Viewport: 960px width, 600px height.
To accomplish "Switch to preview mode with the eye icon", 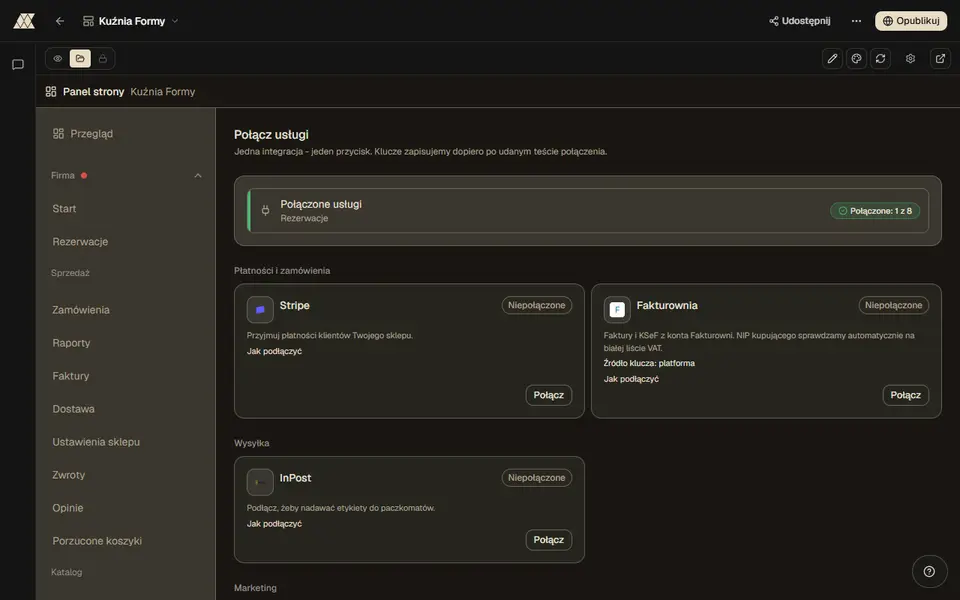I will (x=58, y=59).
